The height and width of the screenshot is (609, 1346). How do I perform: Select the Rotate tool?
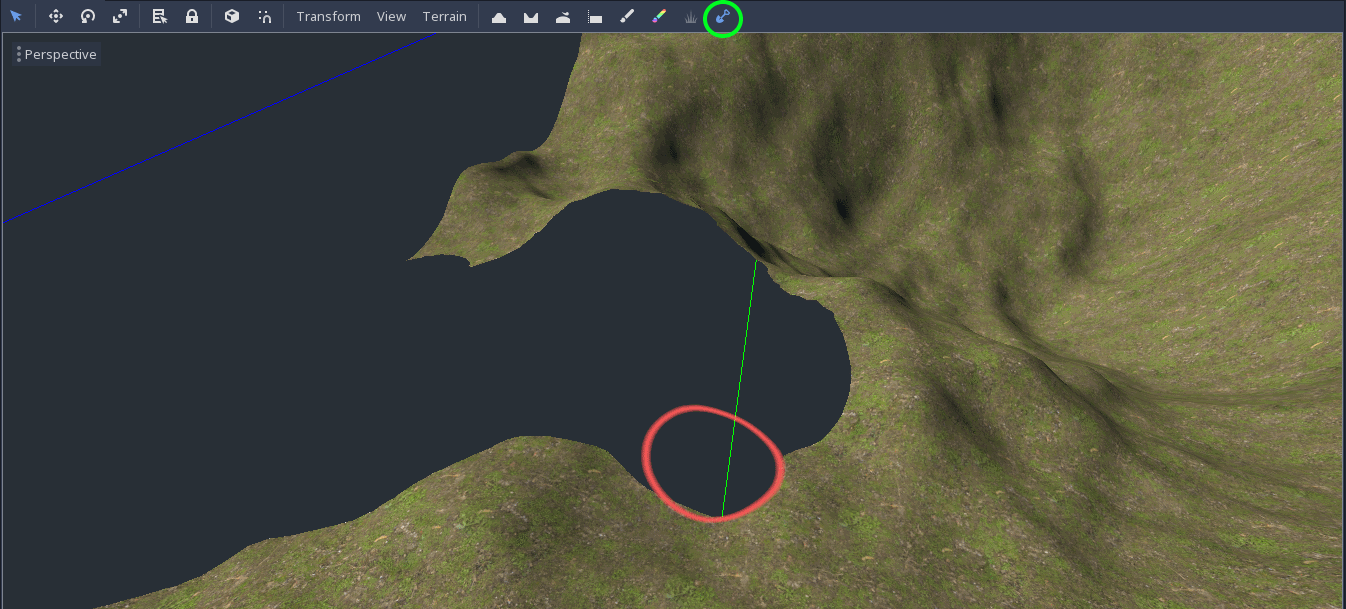click(88, 16)
